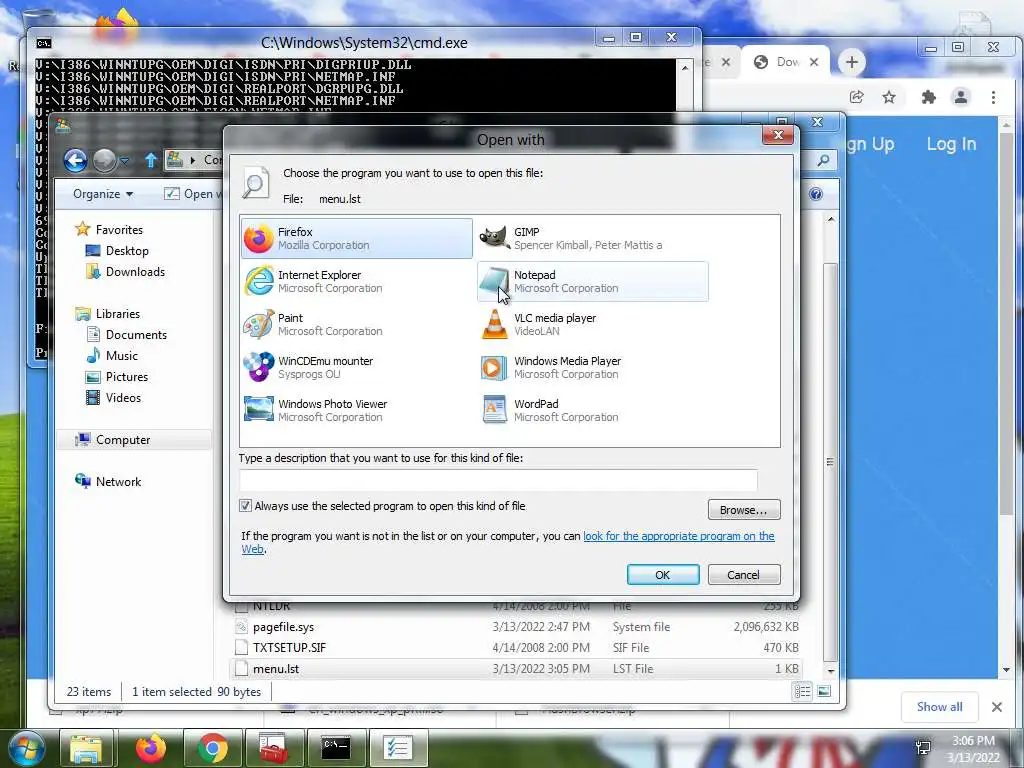Viewport: 1024px width, 768px height.
Task: Select the TXTSETUP.SIF file row
Action: [x=516, y=648]
